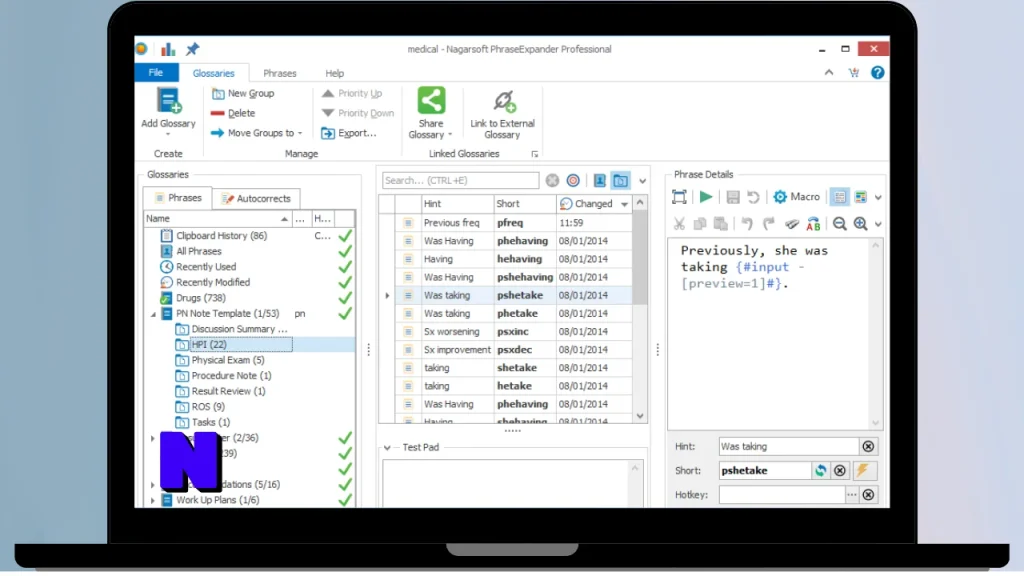Switch to the Phrases ribbon tab
Viewport: 1024px width, 576px height.
pyautogui.click(x=280, y=73)
